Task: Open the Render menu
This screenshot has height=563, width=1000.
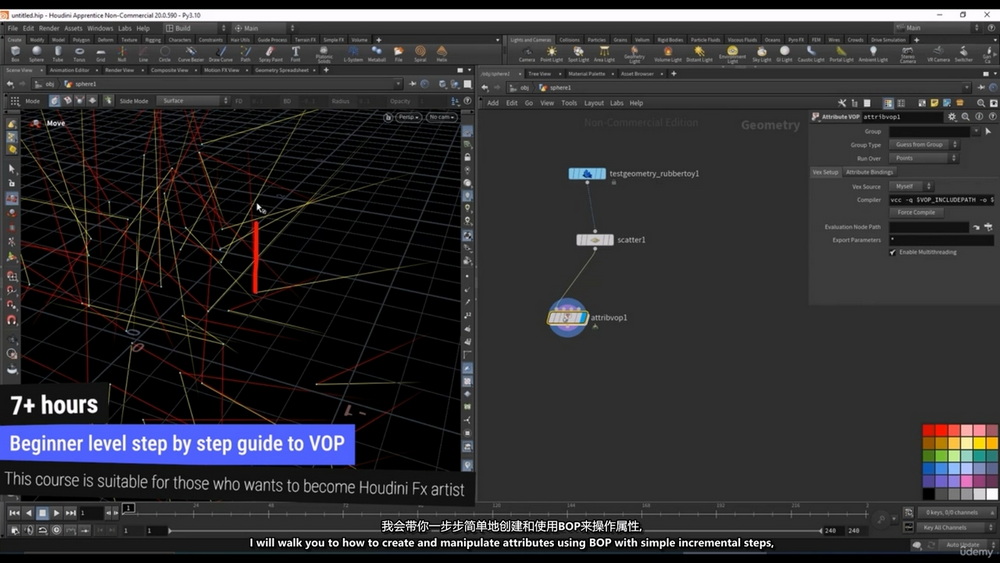Action: point(48,28)
